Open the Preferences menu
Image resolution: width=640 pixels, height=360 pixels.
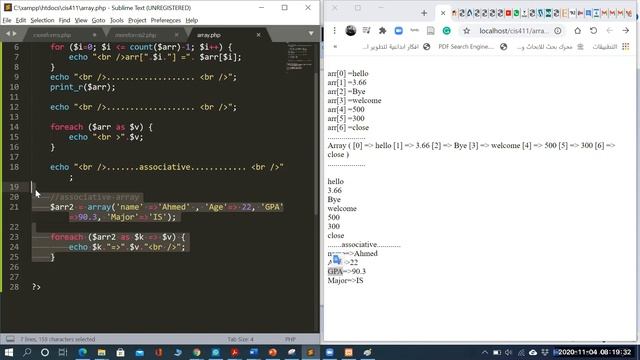pyautogui.click(x=166, y=20)
